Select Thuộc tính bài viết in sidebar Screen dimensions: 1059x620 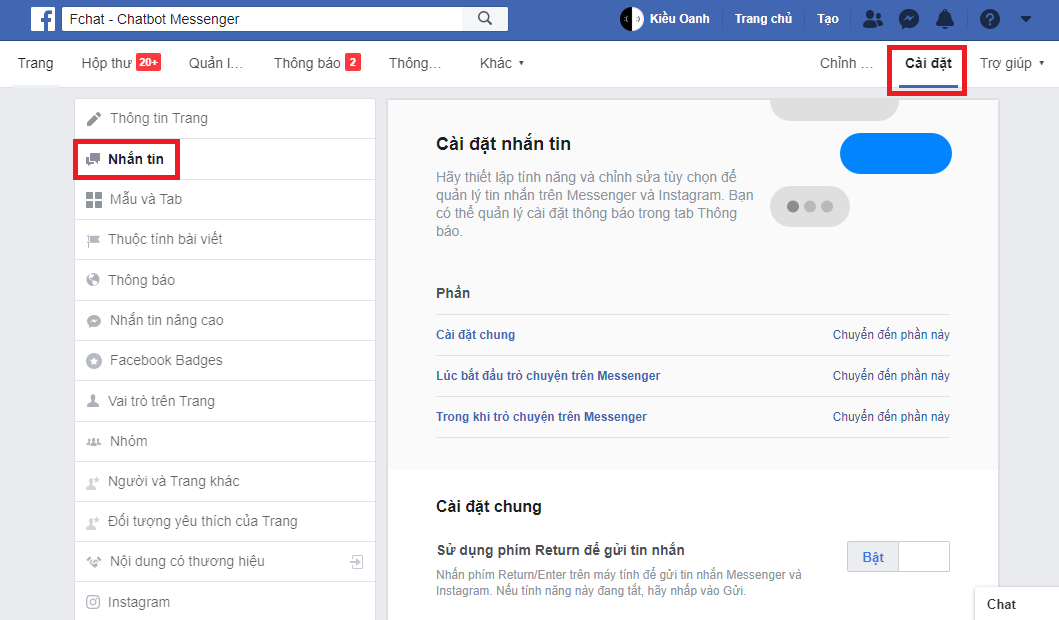tap(225, 240)
